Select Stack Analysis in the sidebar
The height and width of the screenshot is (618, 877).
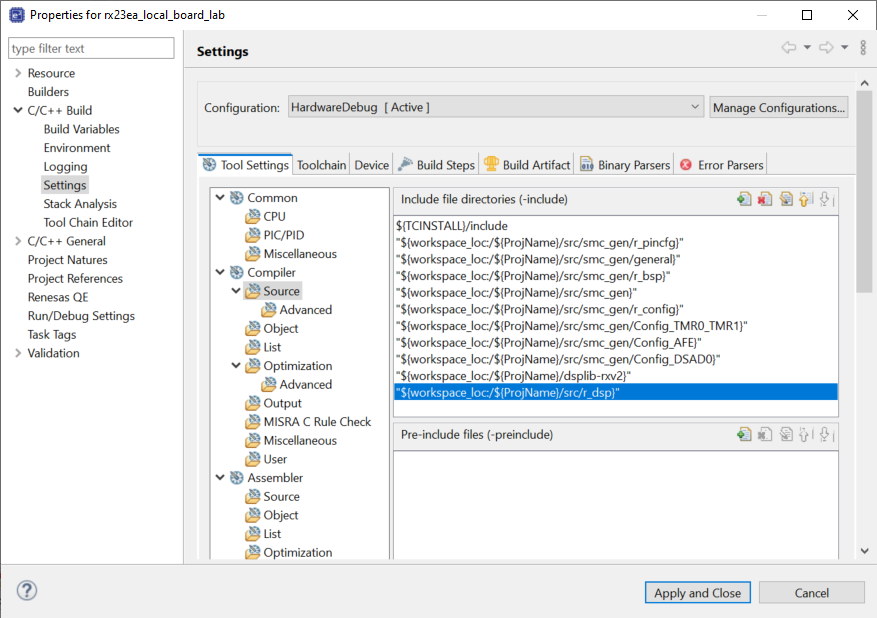[80, 204]
